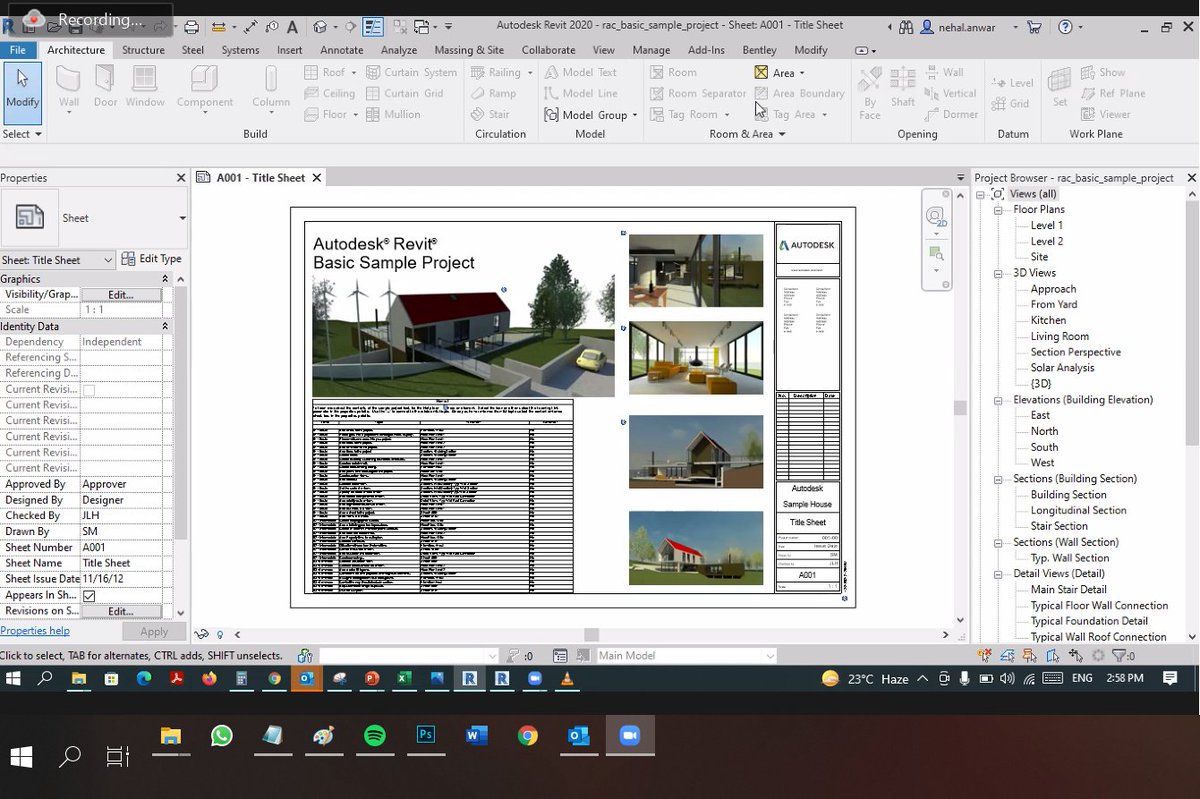1200x799 pixels.
Task: Click the Room Separator tool
Action: 698,93
